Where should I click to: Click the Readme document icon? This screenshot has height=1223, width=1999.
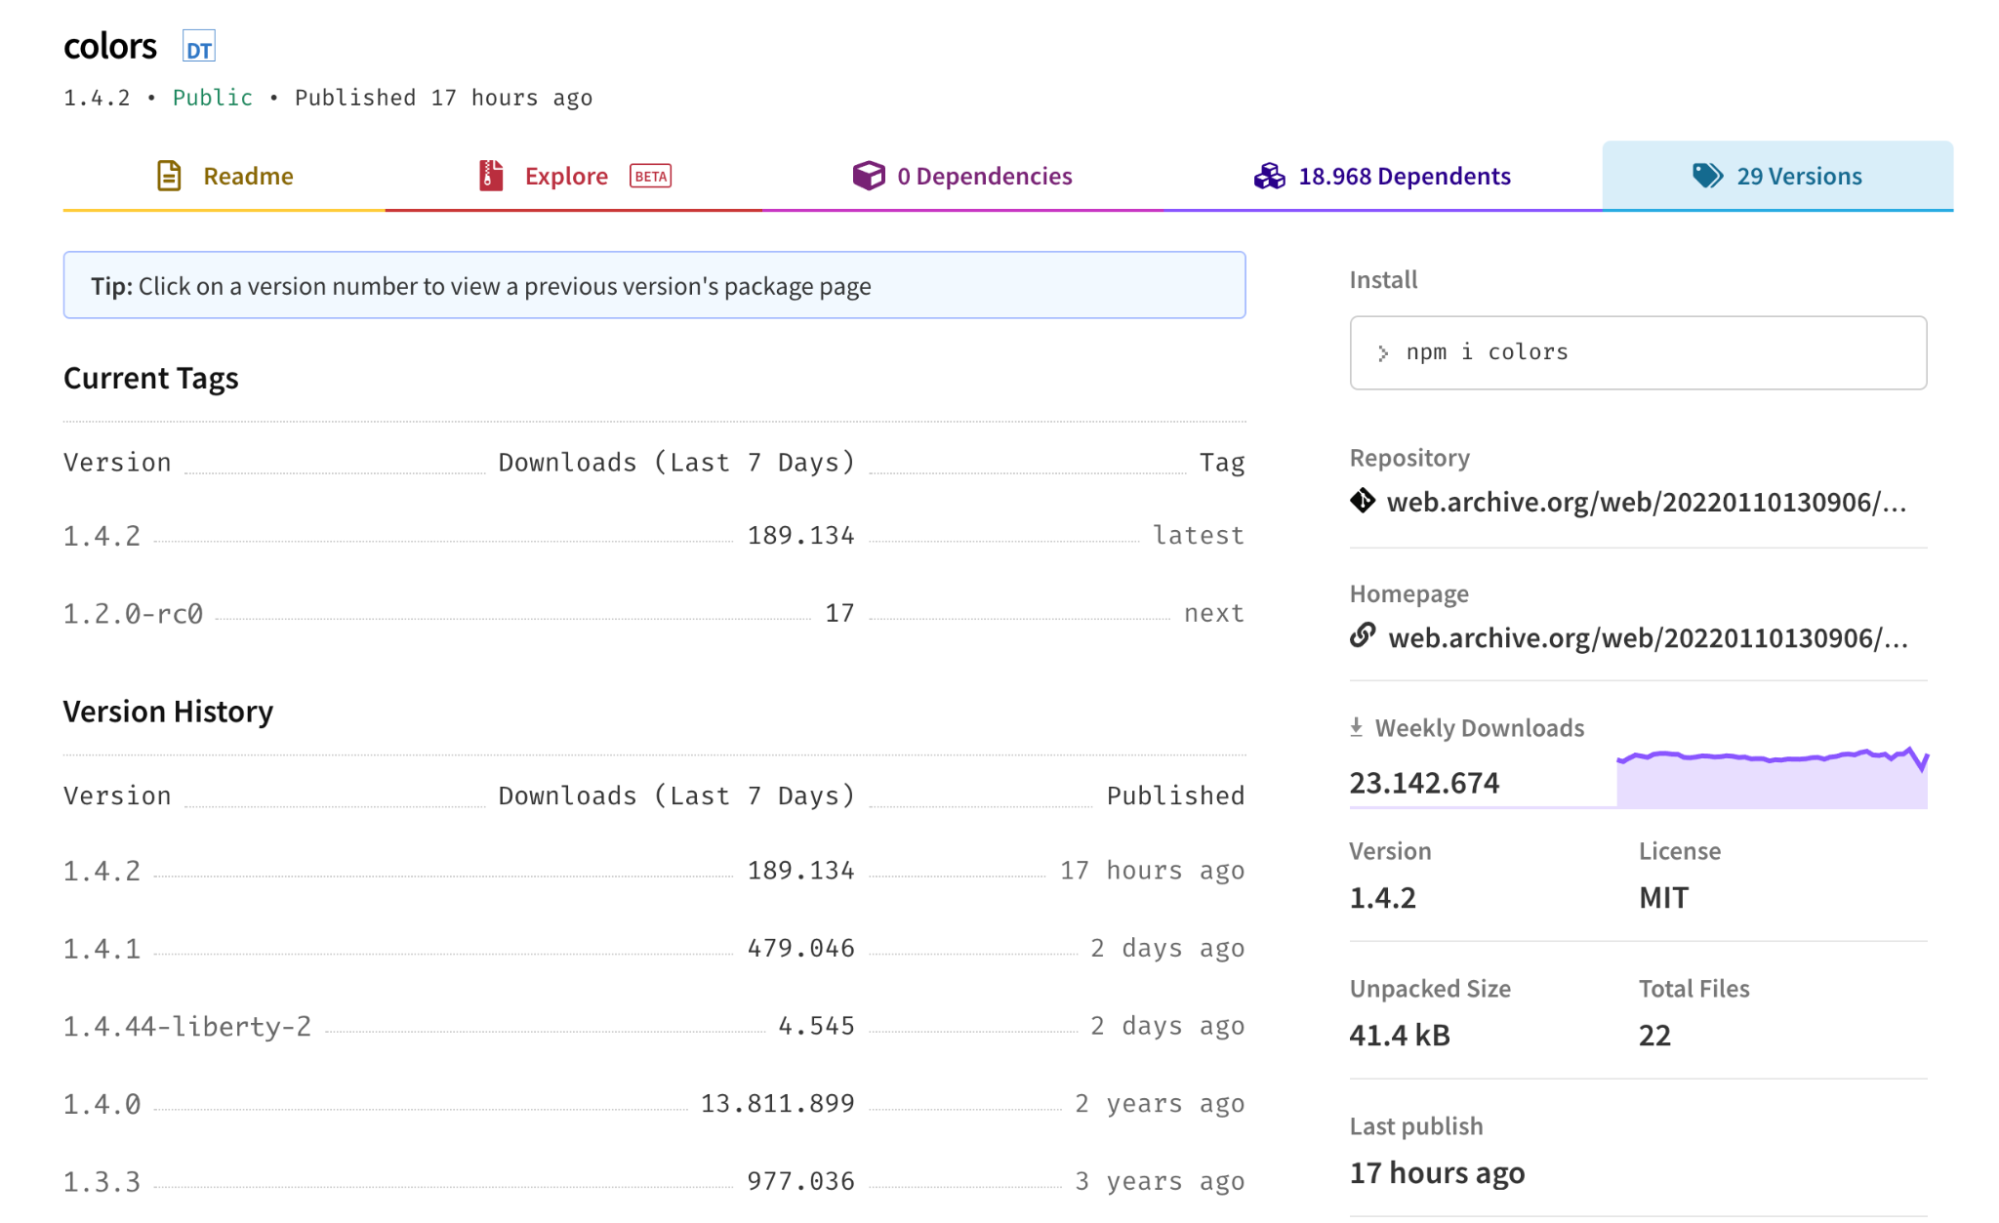click(x=169, y=175)
